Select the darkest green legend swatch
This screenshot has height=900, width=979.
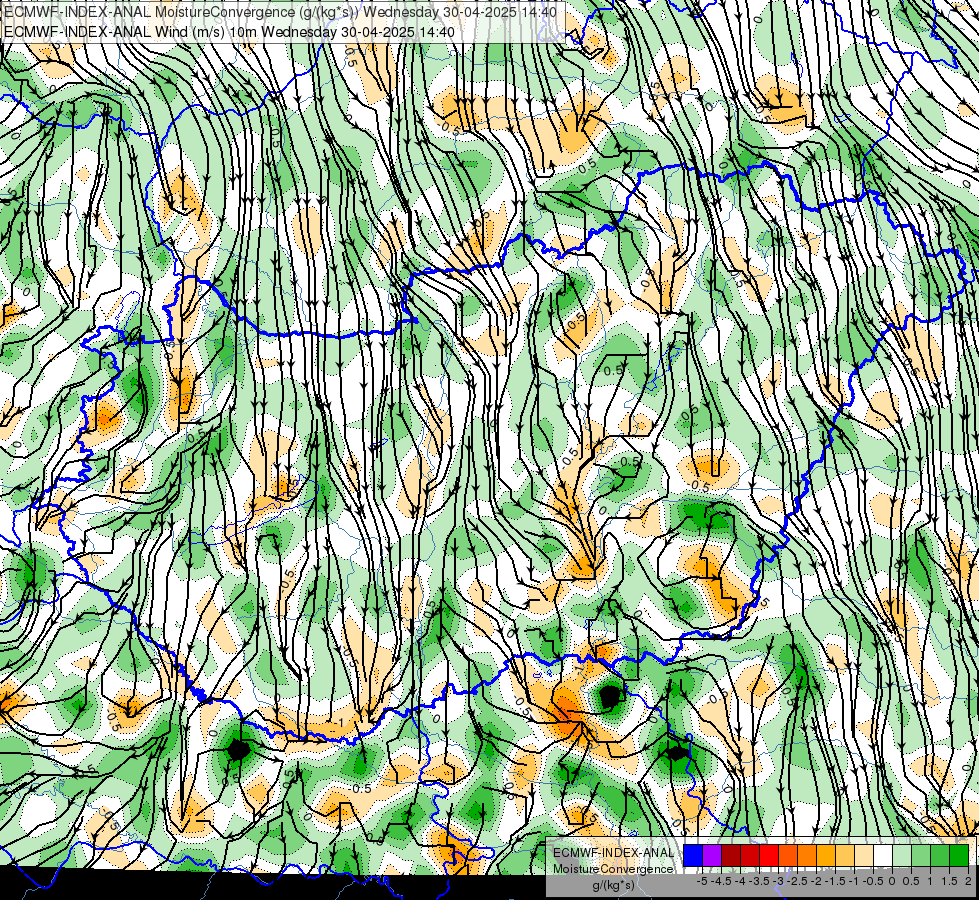tap(959, 855)
